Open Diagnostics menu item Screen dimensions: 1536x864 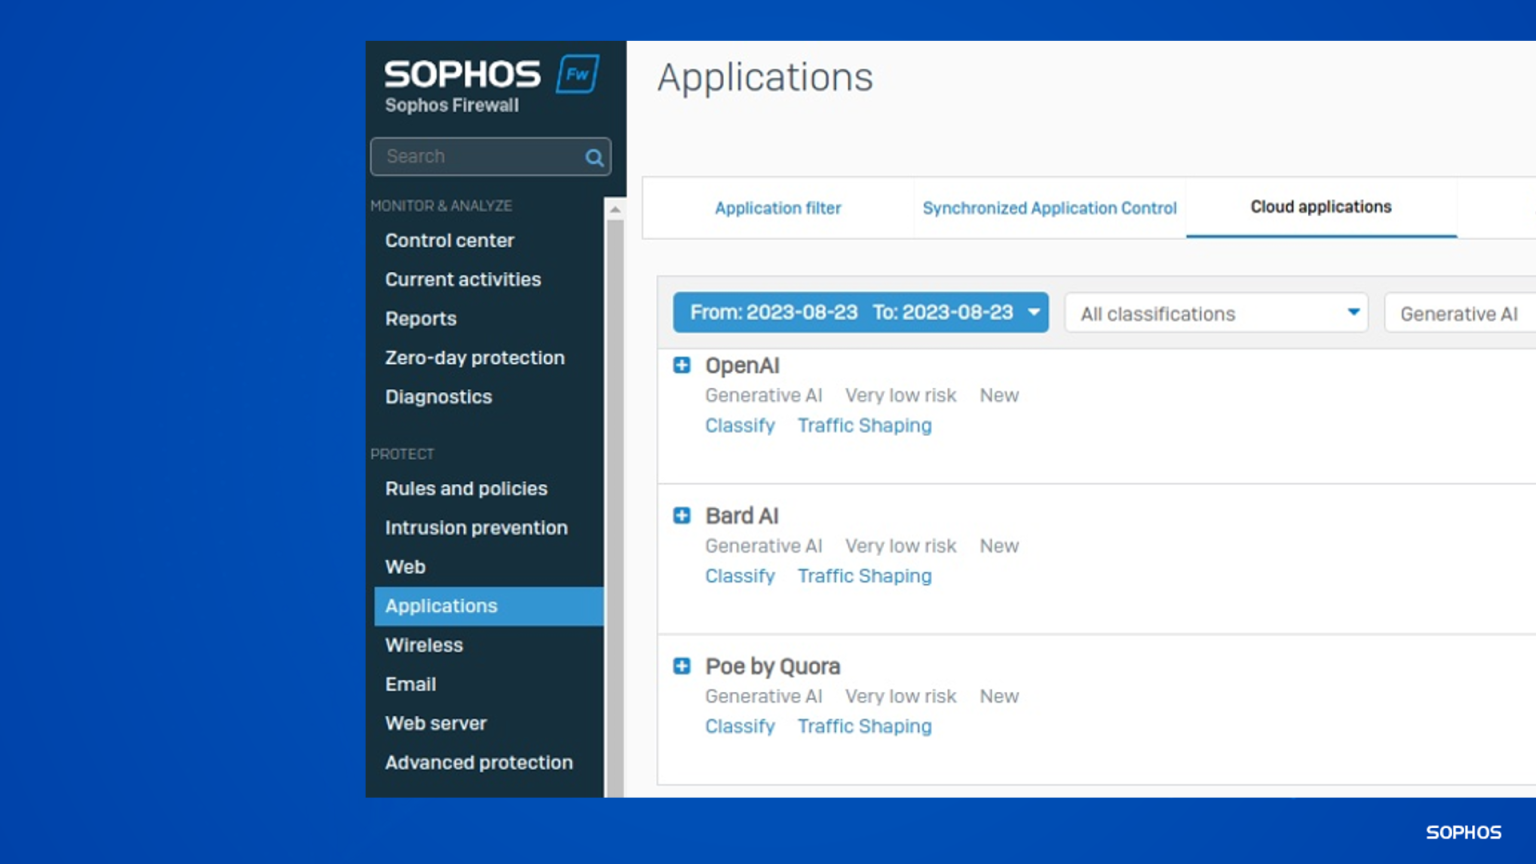click(439, 396)
